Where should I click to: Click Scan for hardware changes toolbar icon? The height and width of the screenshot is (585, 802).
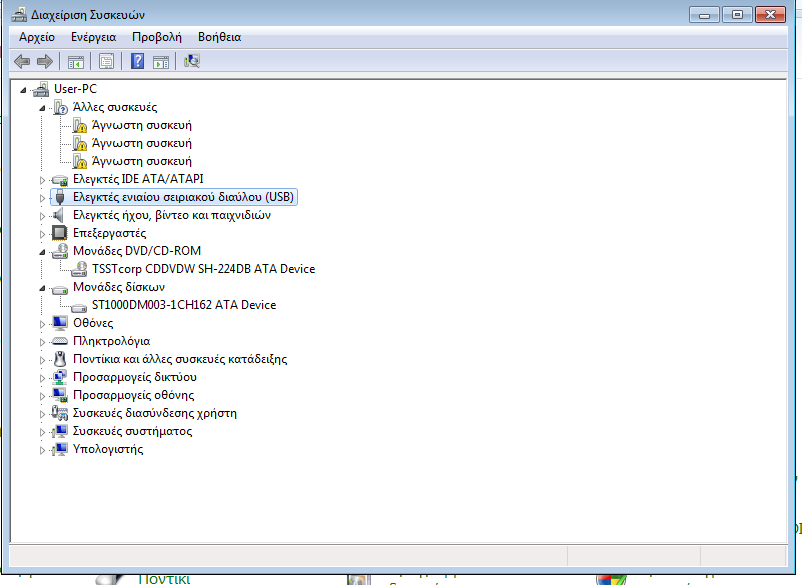pyautogui.click(x=192, y=61)
